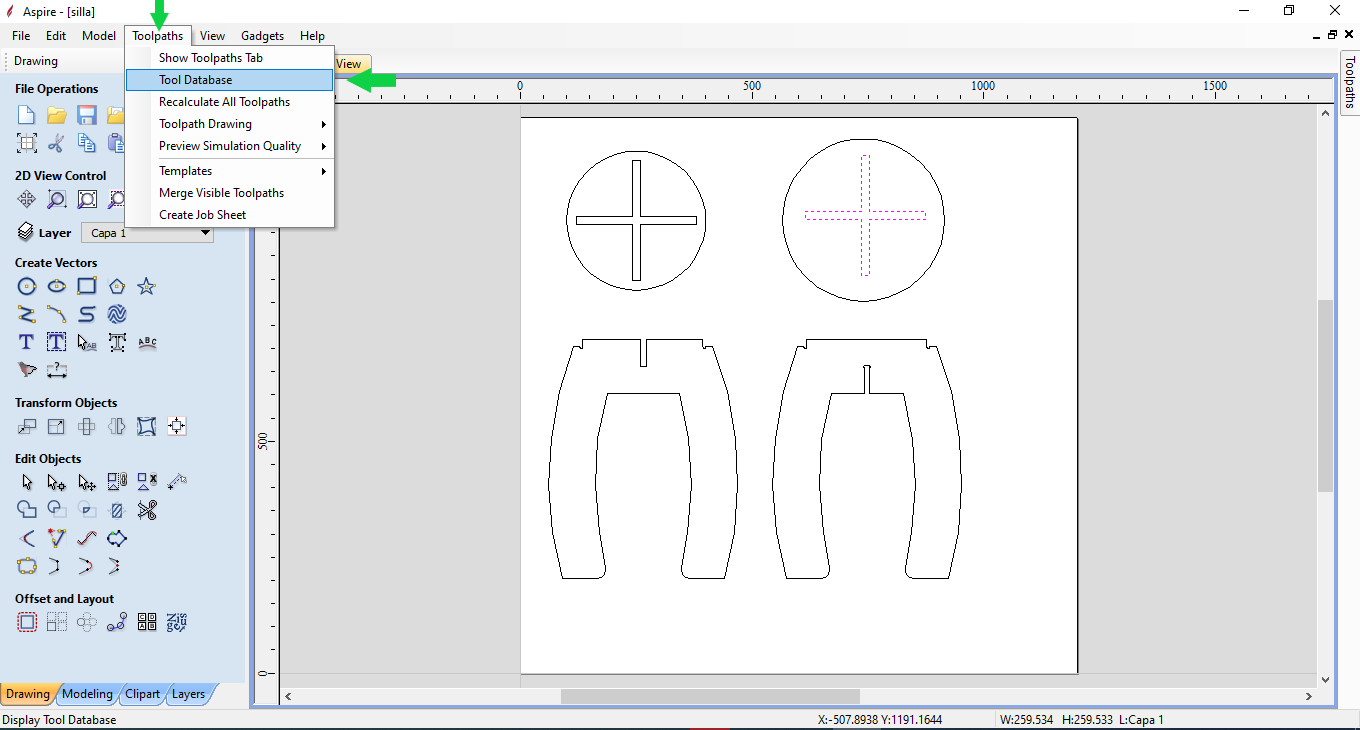Open the Edit menu
This screenshot has height=730, width=1360.
pos(56,36)
